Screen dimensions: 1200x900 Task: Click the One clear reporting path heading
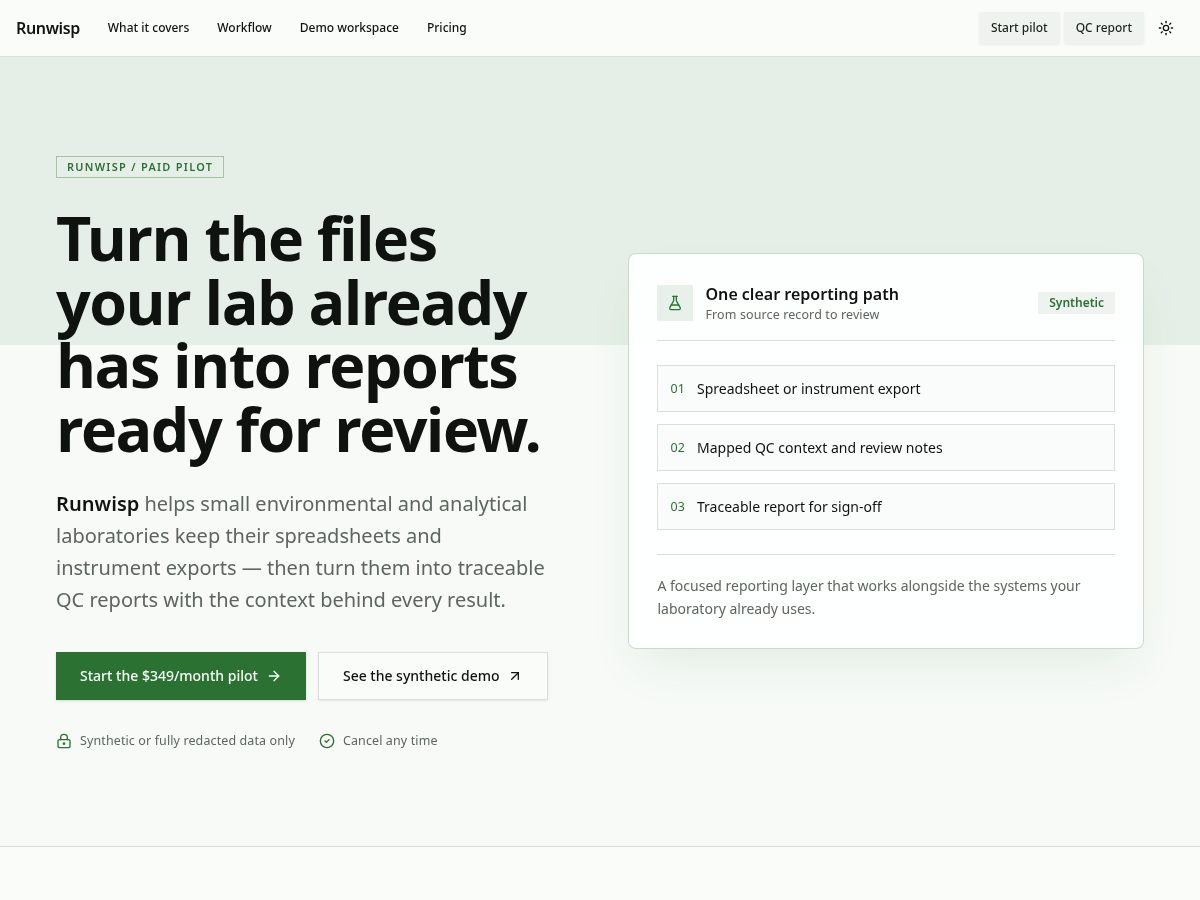(x=802, y=294)
